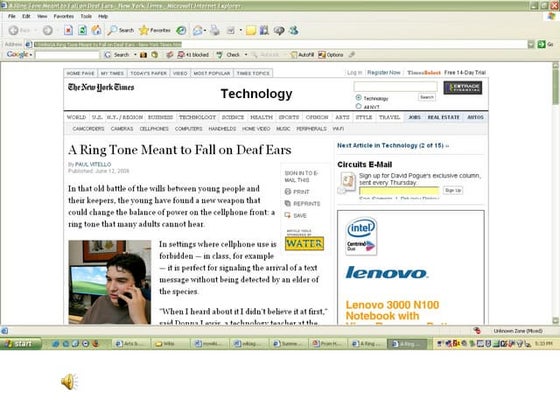
Task: Click the Save icon in article tools
Action: pyautogui.click(x=288, y=215)
